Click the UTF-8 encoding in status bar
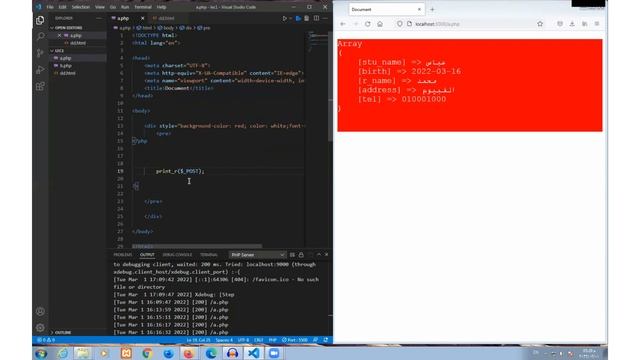 pos(243,340)
